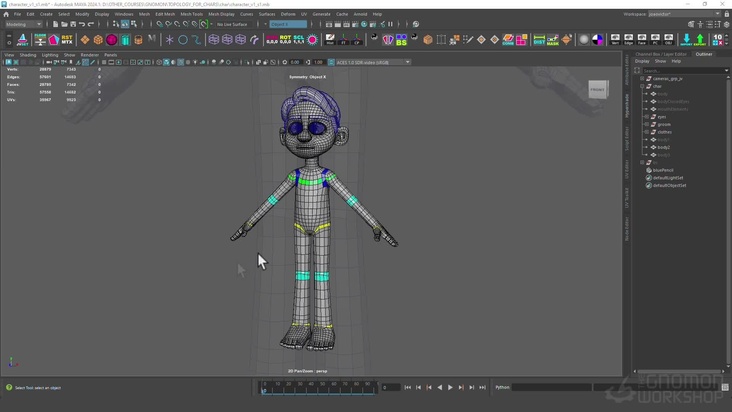Expand the clothes group in Outliner
This screenshot has width=732, height=412.
tap(647, 132)
